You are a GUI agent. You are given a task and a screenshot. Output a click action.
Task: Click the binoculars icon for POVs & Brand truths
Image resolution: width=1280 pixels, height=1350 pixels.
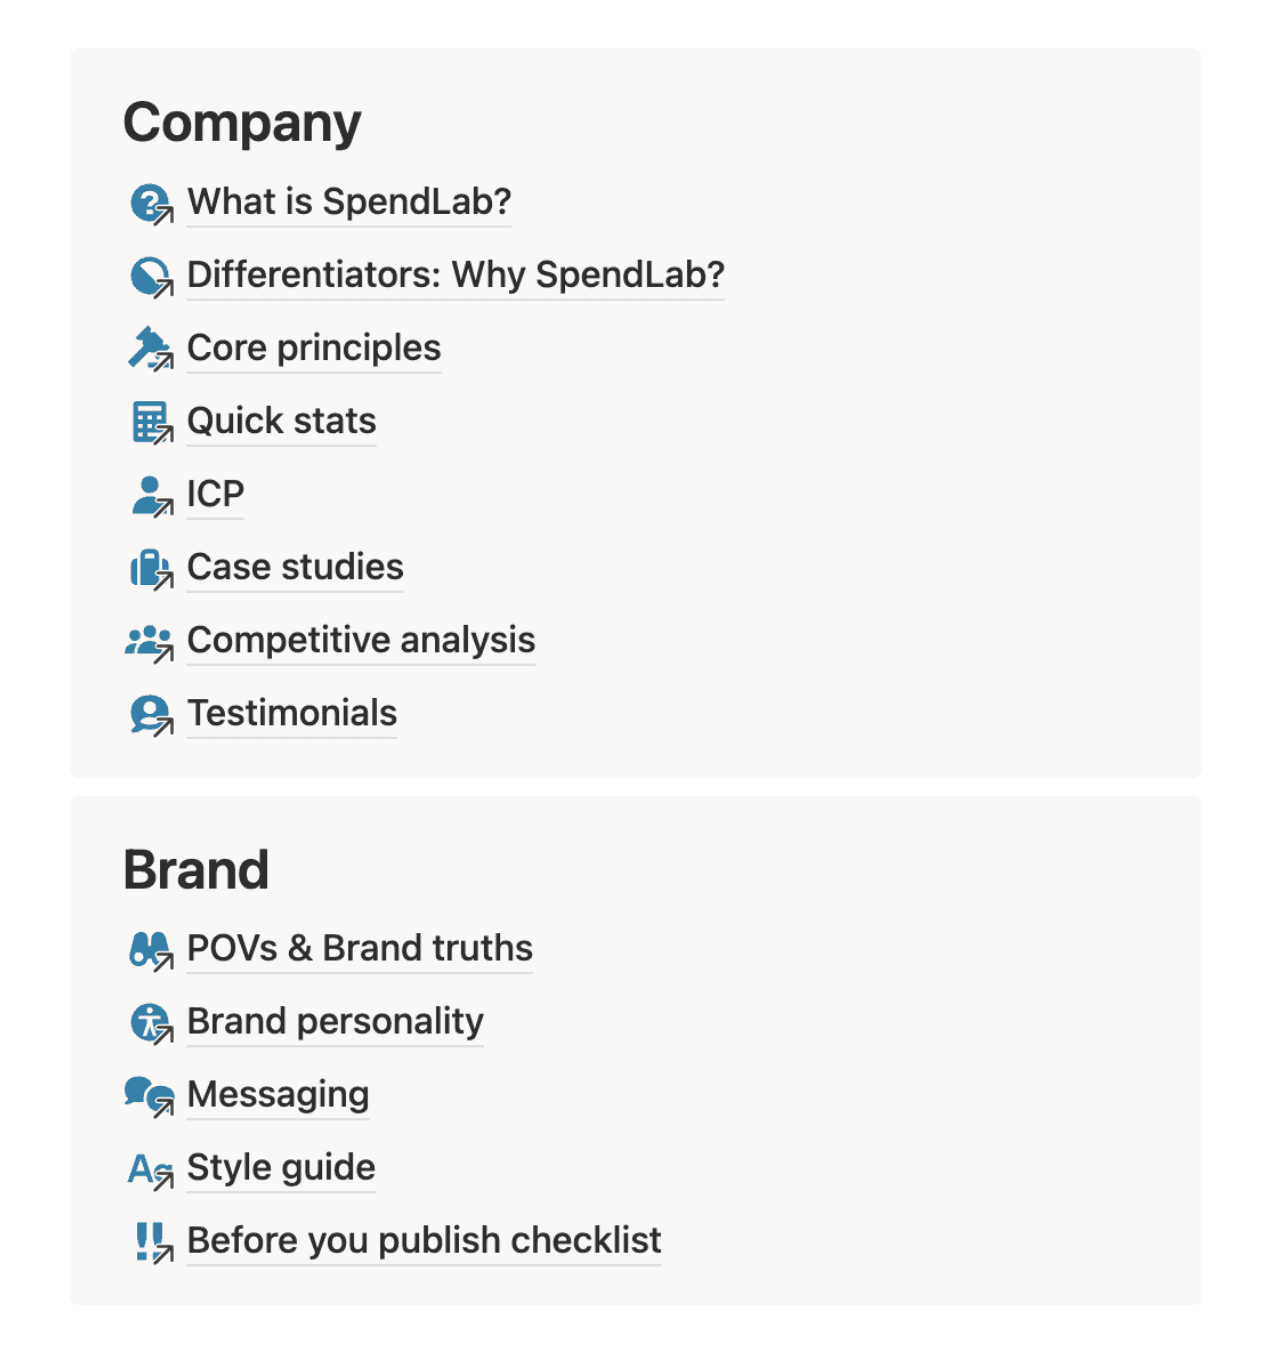point(150,949)
